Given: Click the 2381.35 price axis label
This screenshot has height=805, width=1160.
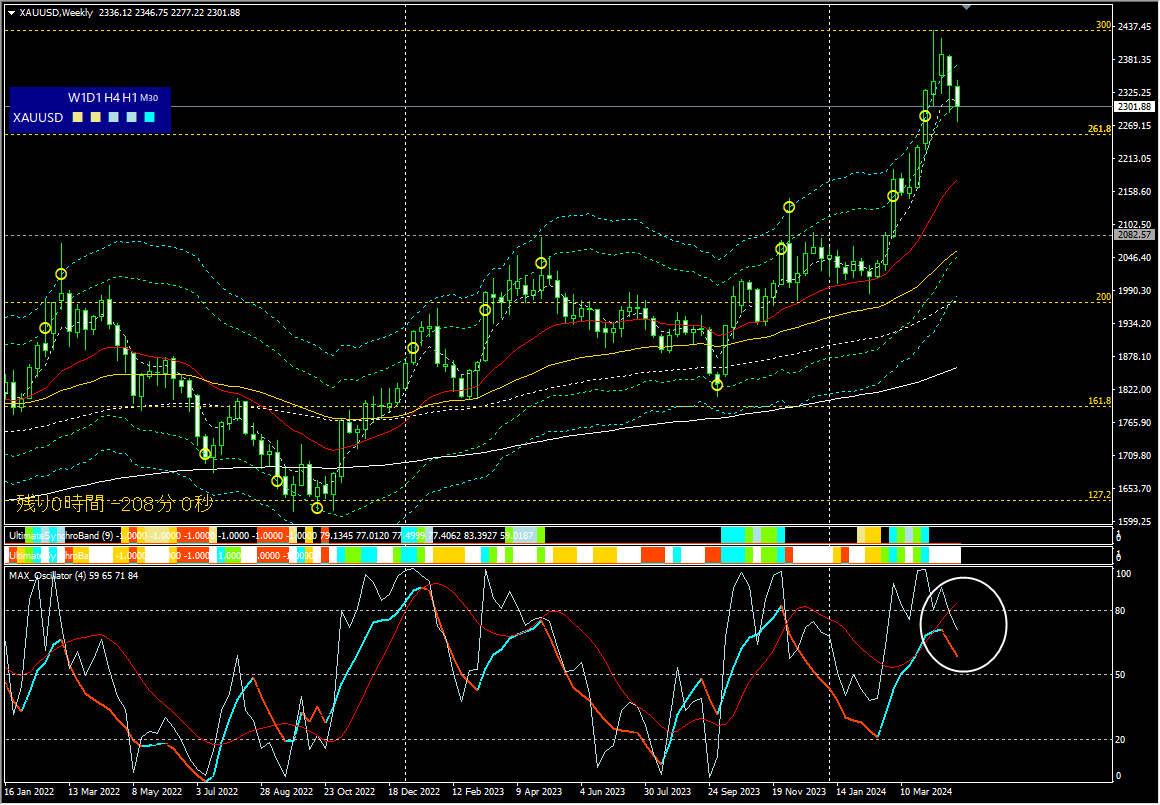Looking at the screenshot, I should pyautogui.click(x=1135, y=60).
